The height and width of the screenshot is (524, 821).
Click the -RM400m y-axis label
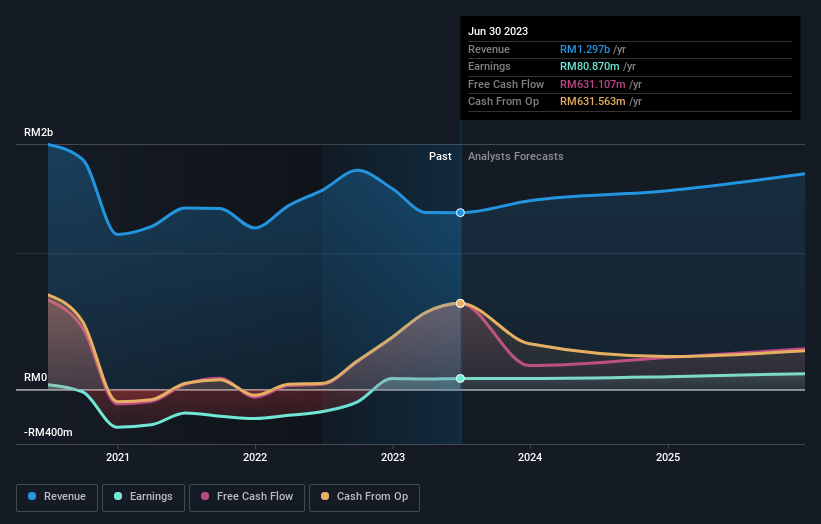tap(48, 432)
